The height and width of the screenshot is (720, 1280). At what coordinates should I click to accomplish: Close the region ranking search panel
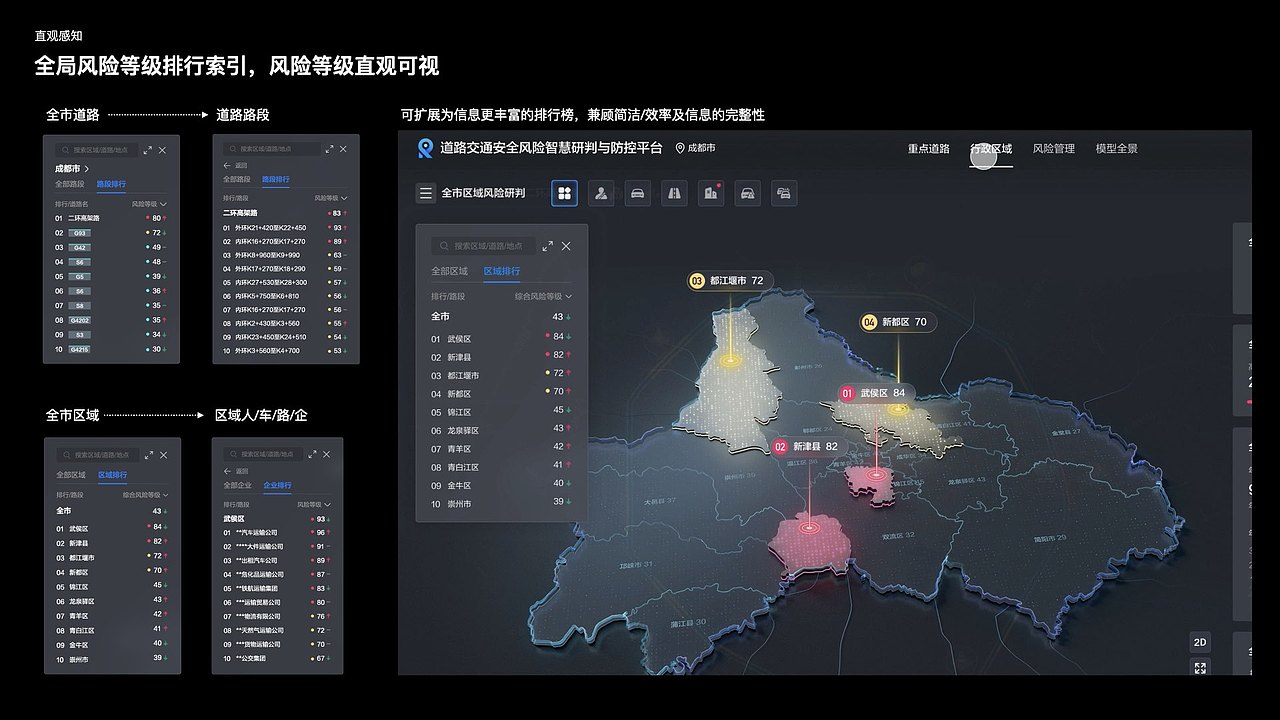(x=566, y=246)
